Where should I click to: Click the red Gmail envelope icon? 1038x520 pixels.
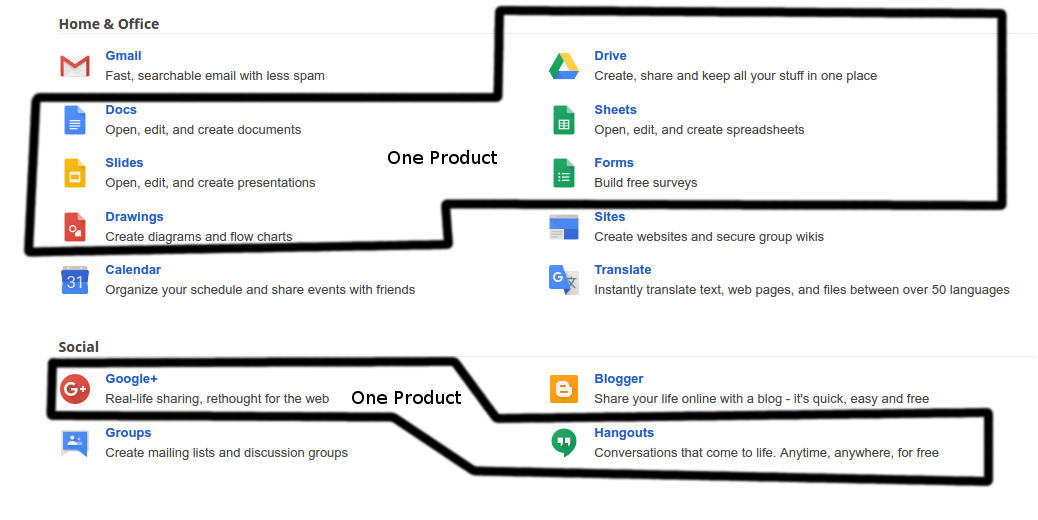75,66
